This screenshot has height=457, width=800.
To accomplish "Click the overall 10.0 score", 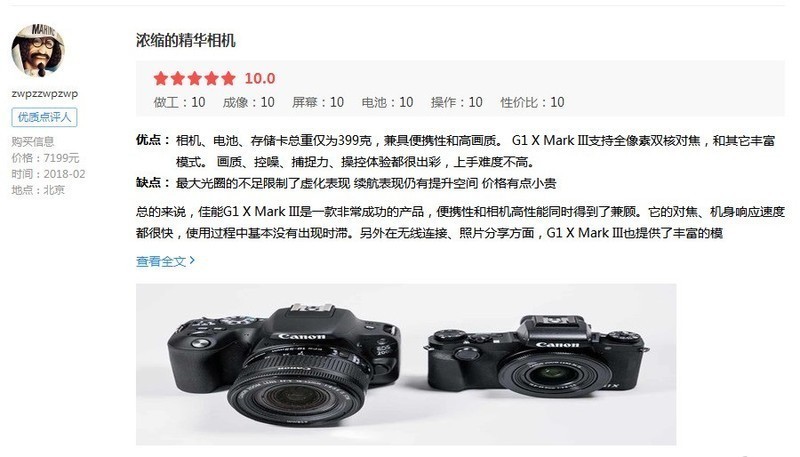I will click(x=260, y=79).
